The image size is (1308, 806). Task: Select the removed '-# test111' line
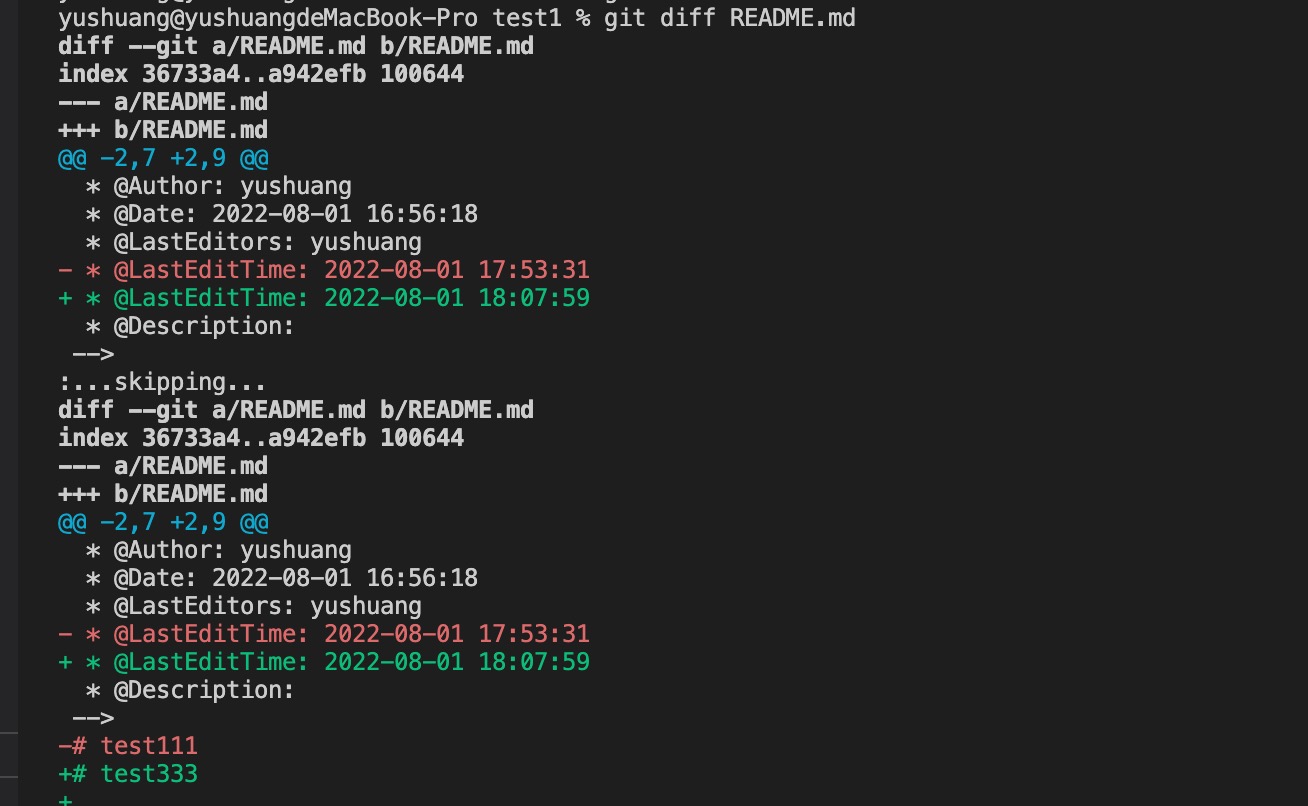pyautogui.click(x=128, y=746)
